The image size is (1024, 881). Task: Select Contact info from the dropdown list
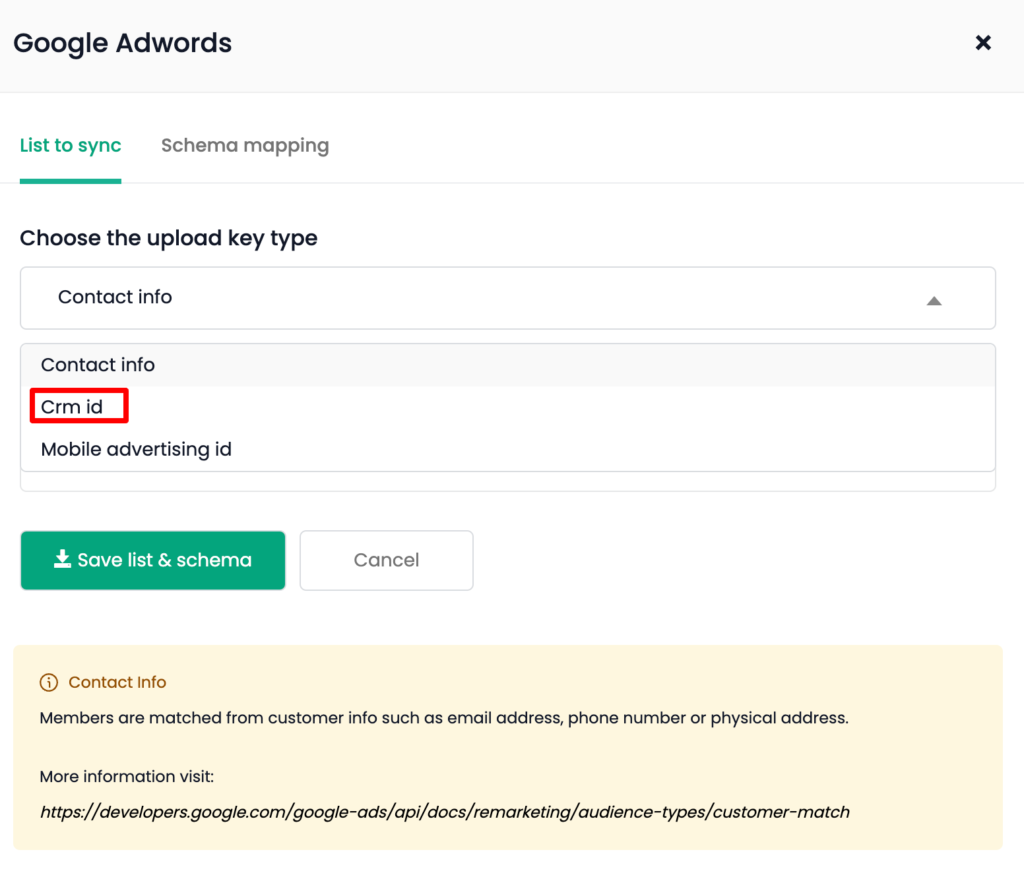[x=507, y=365]
